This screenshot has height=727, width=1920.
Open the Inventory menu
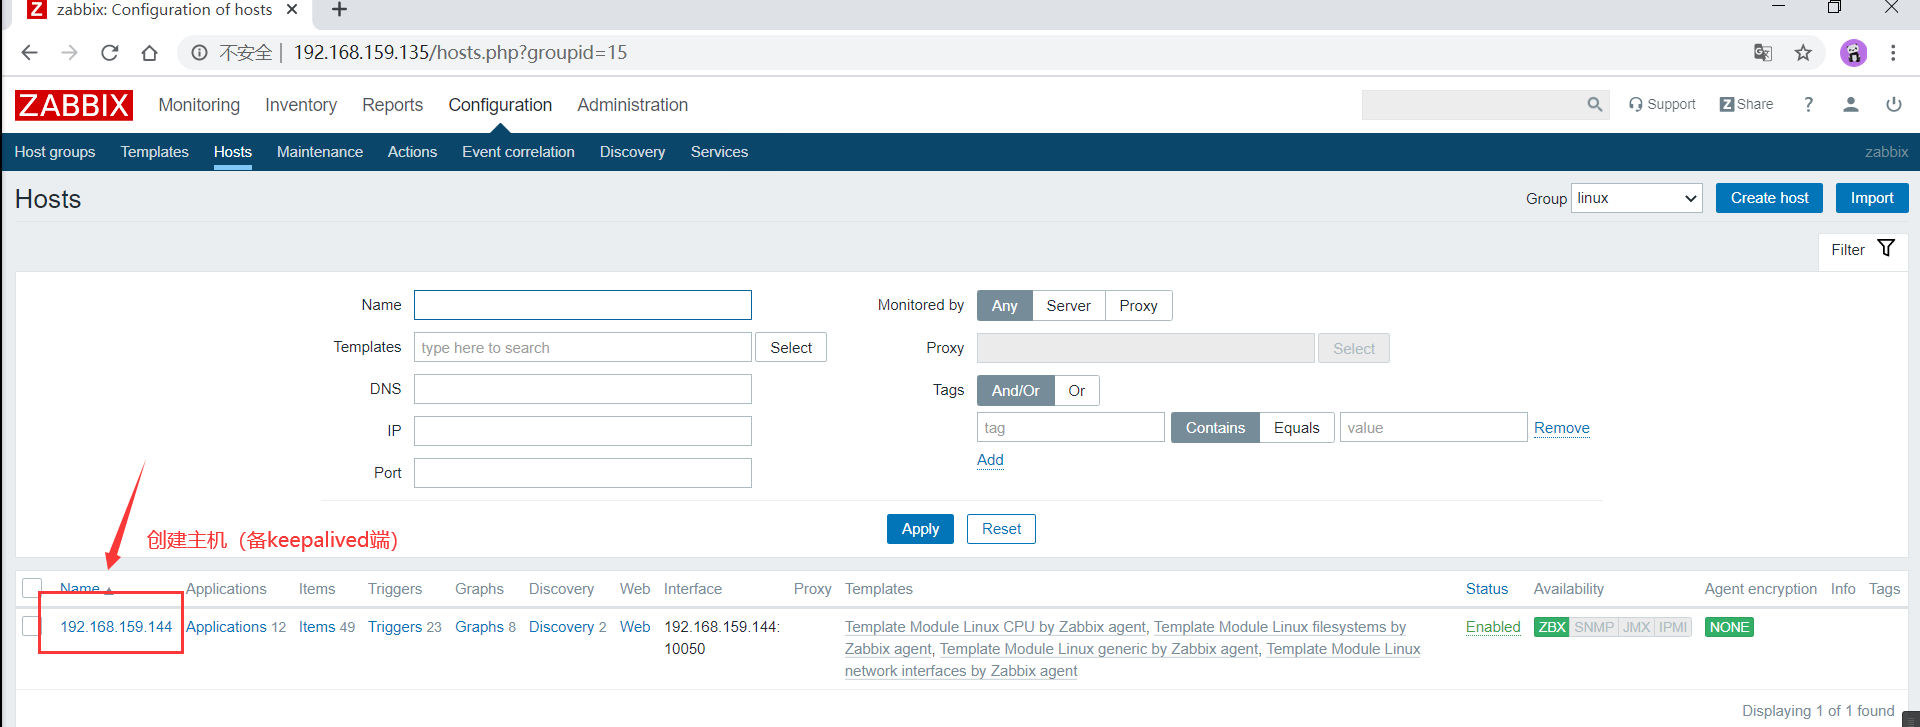(301, 105)
